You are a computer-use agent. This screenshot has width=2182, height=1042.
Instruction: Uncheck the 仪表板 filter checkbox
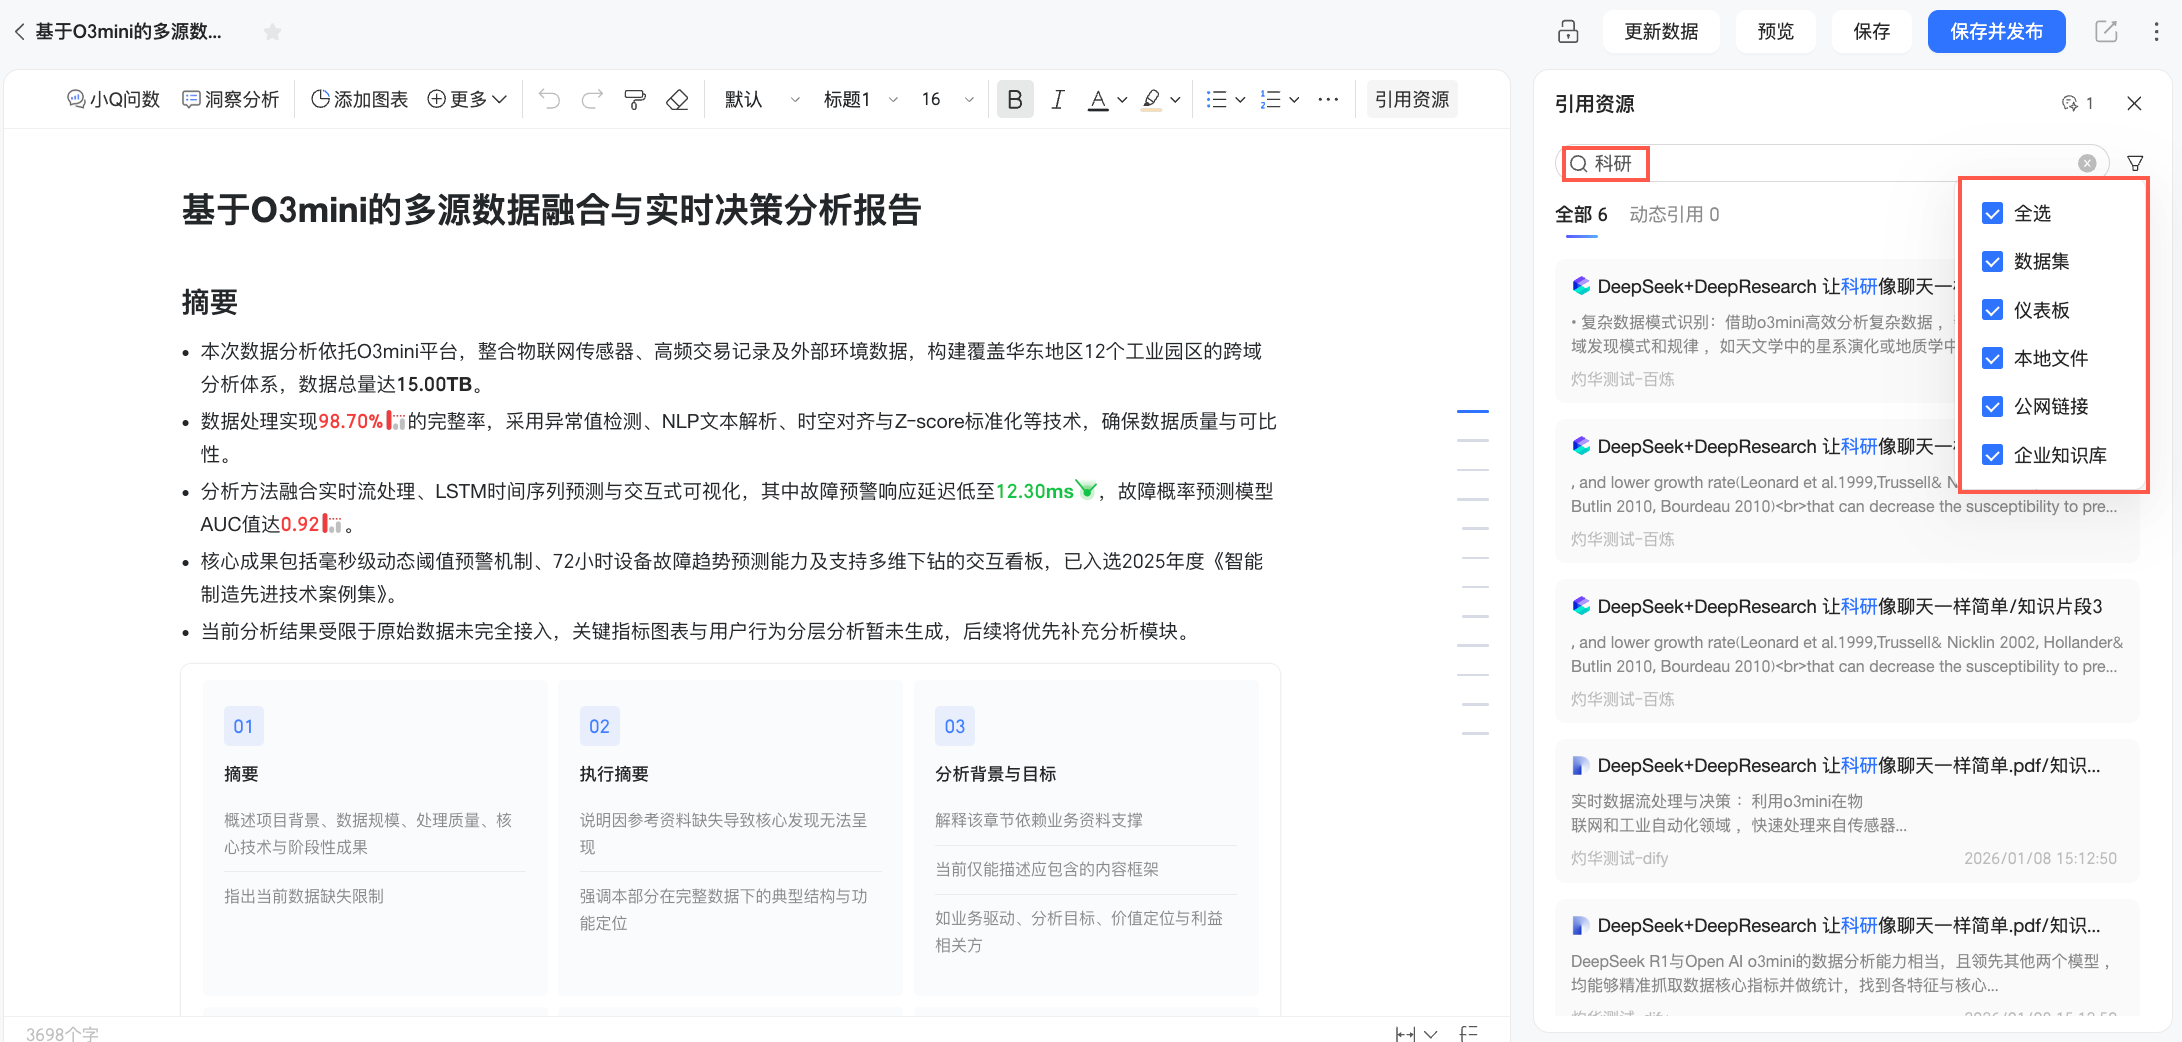[1992, 310]
